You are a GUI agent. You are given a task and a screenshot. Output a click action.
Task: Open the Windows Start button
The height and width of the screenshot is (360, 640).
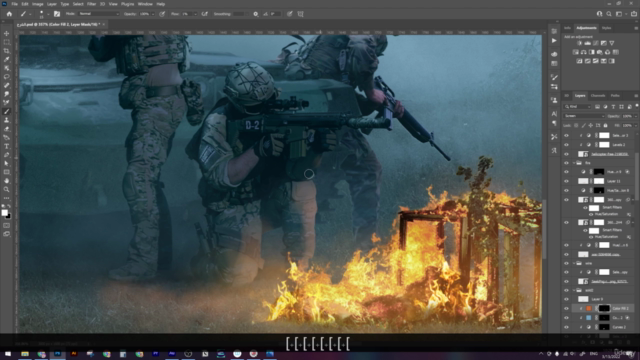pyautogui.click(x=8, y=354)
